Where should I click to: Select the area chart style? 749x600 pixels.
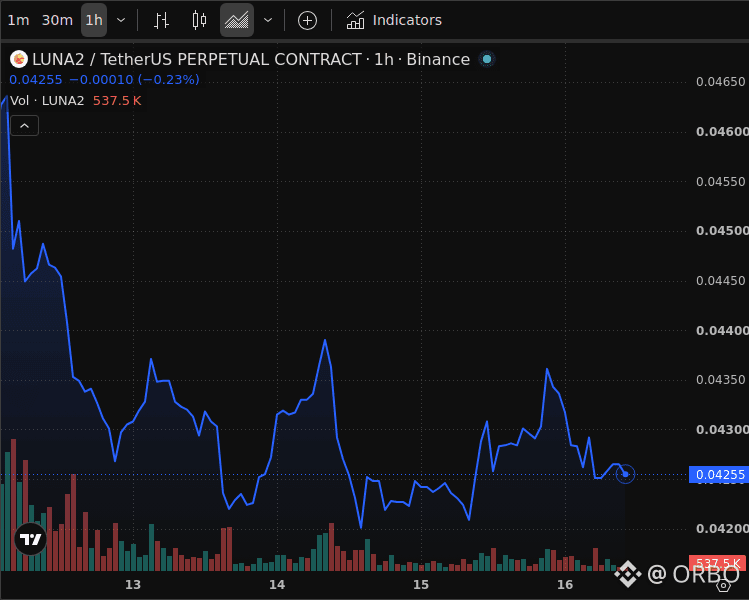tap(236, 21)
